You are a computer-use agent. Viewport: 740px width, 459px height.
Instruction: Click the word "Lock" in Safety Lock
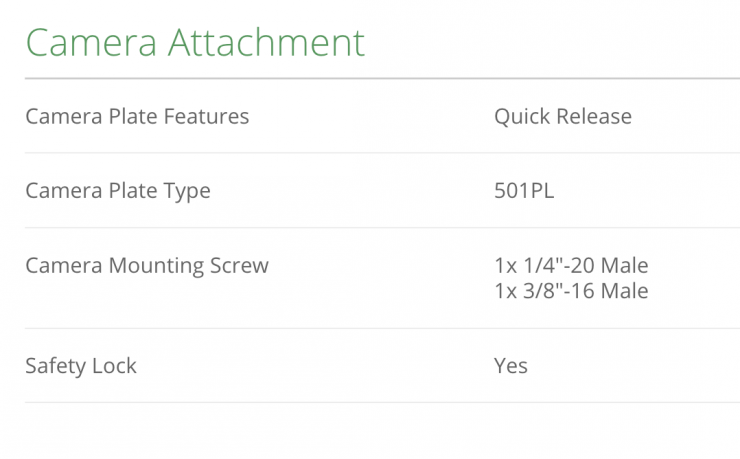115,366
